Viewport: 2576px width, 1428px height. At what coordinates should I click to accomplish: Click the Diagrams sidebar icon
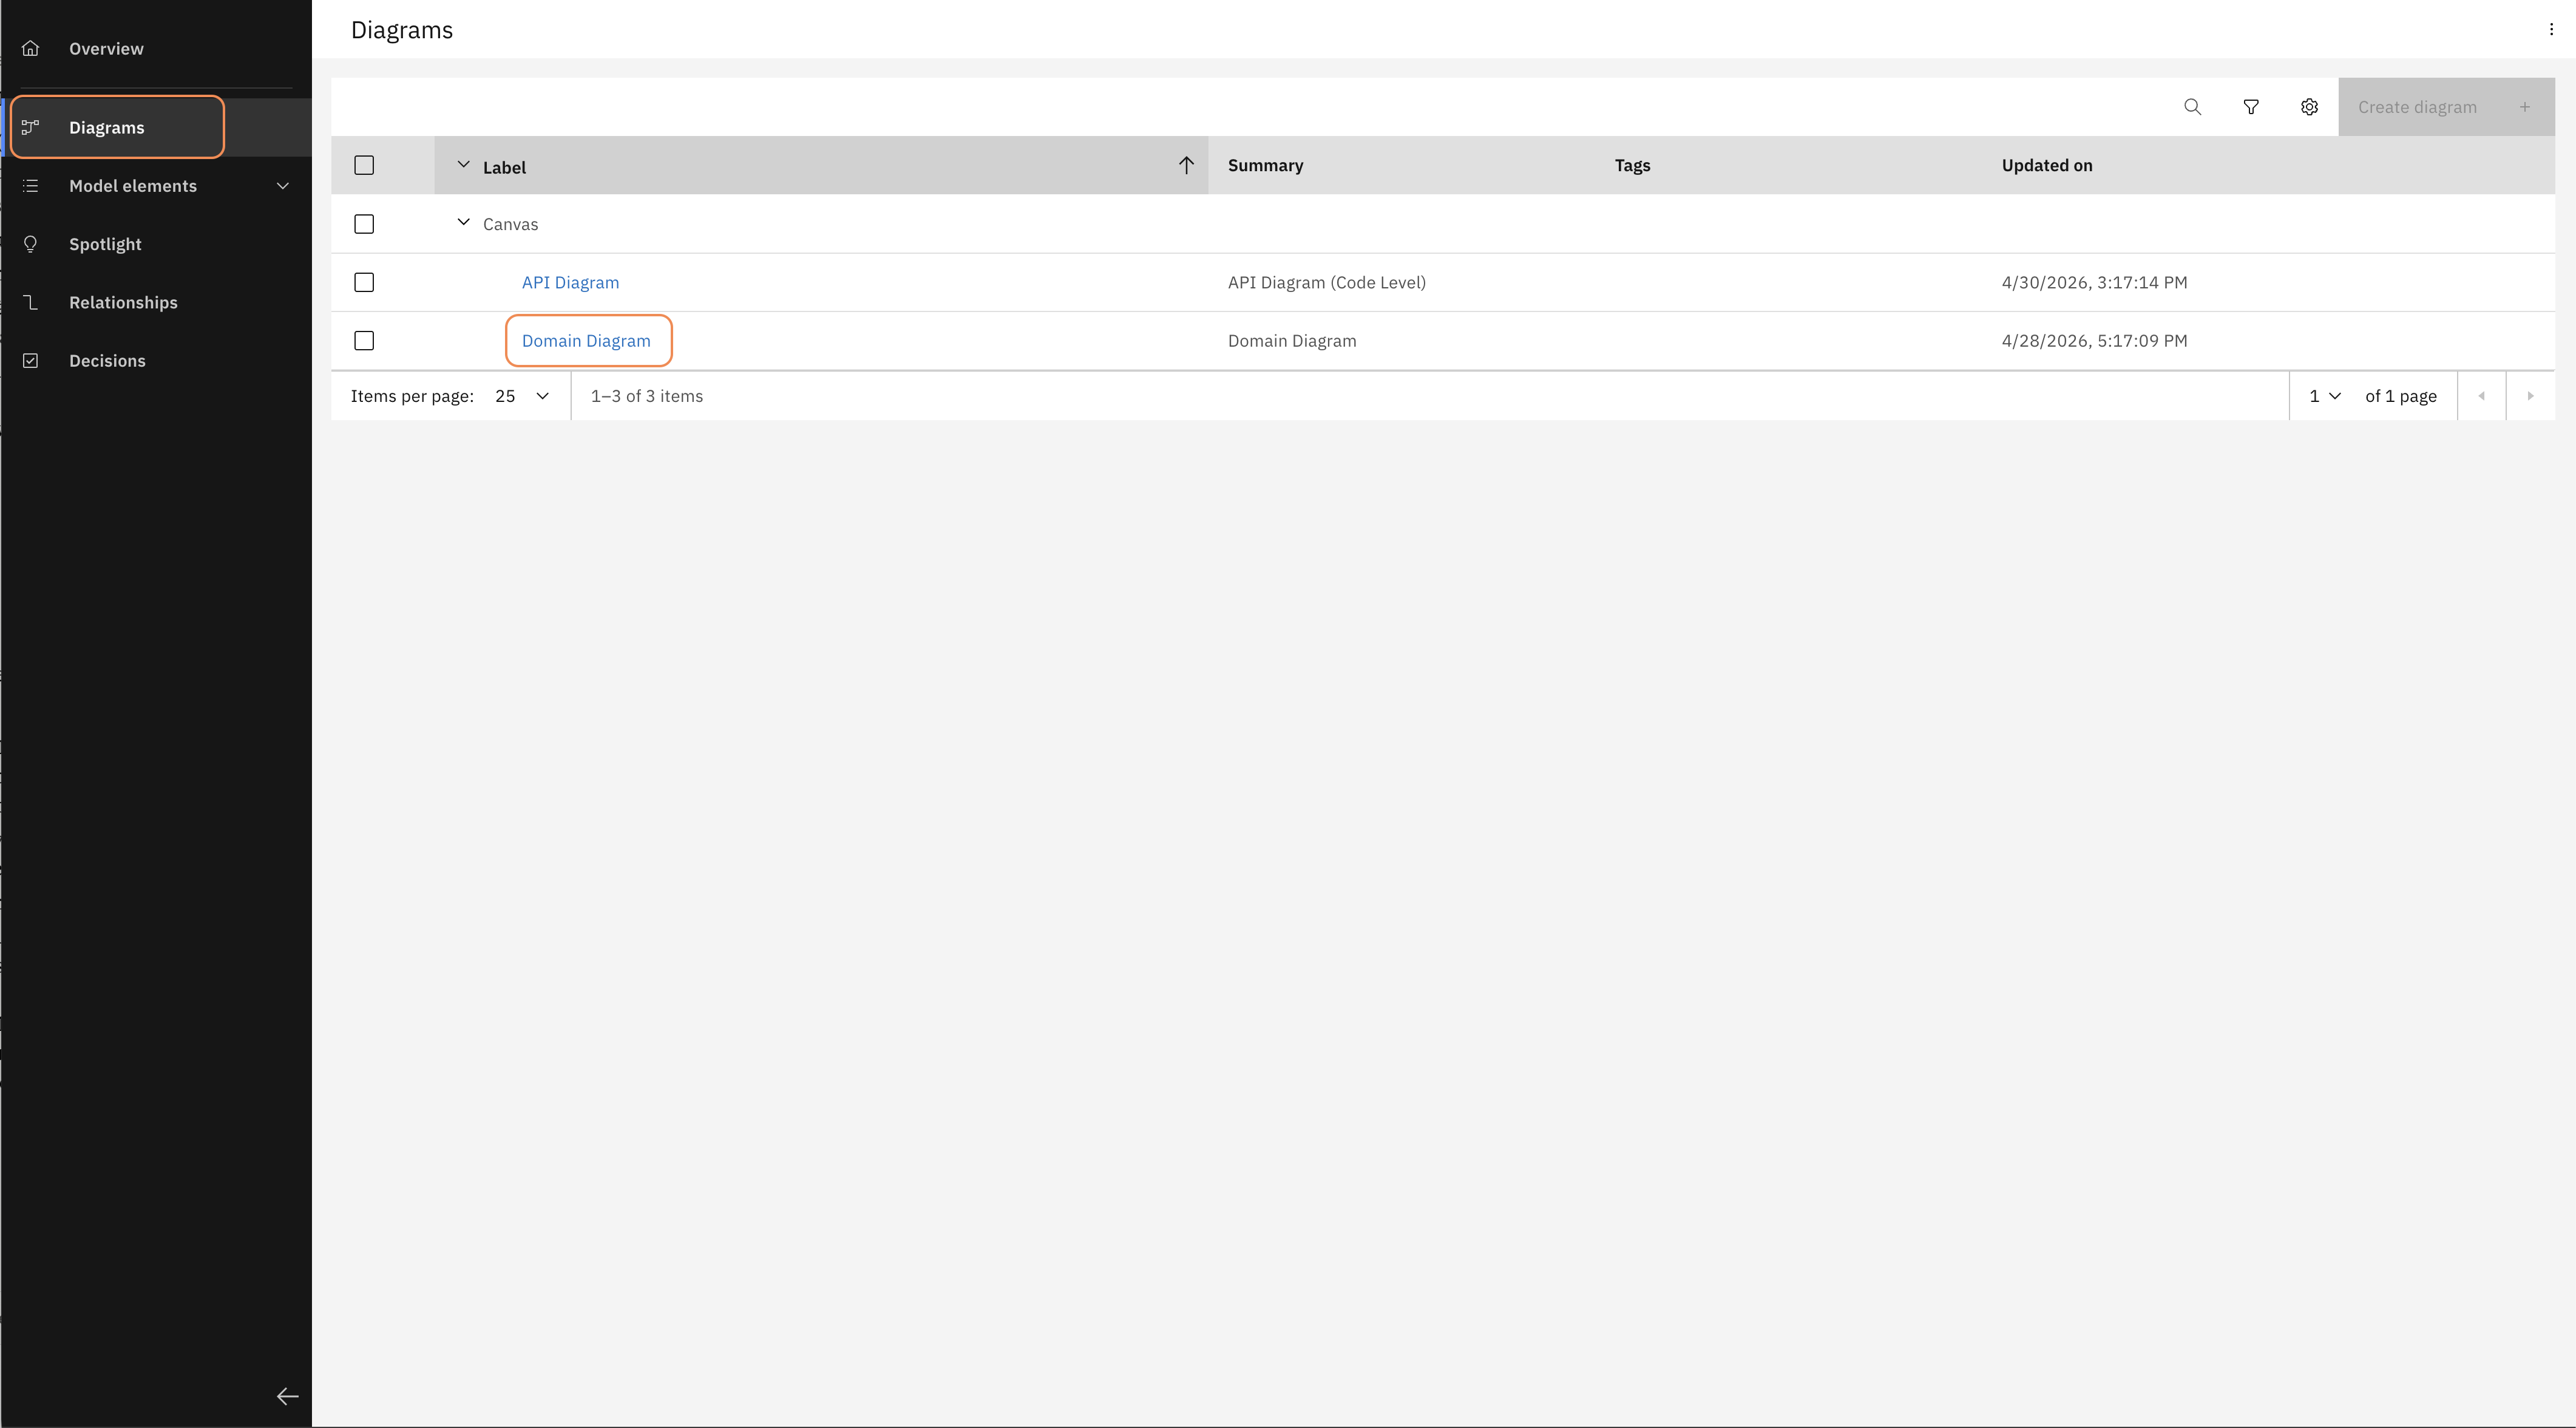(31, 127)
